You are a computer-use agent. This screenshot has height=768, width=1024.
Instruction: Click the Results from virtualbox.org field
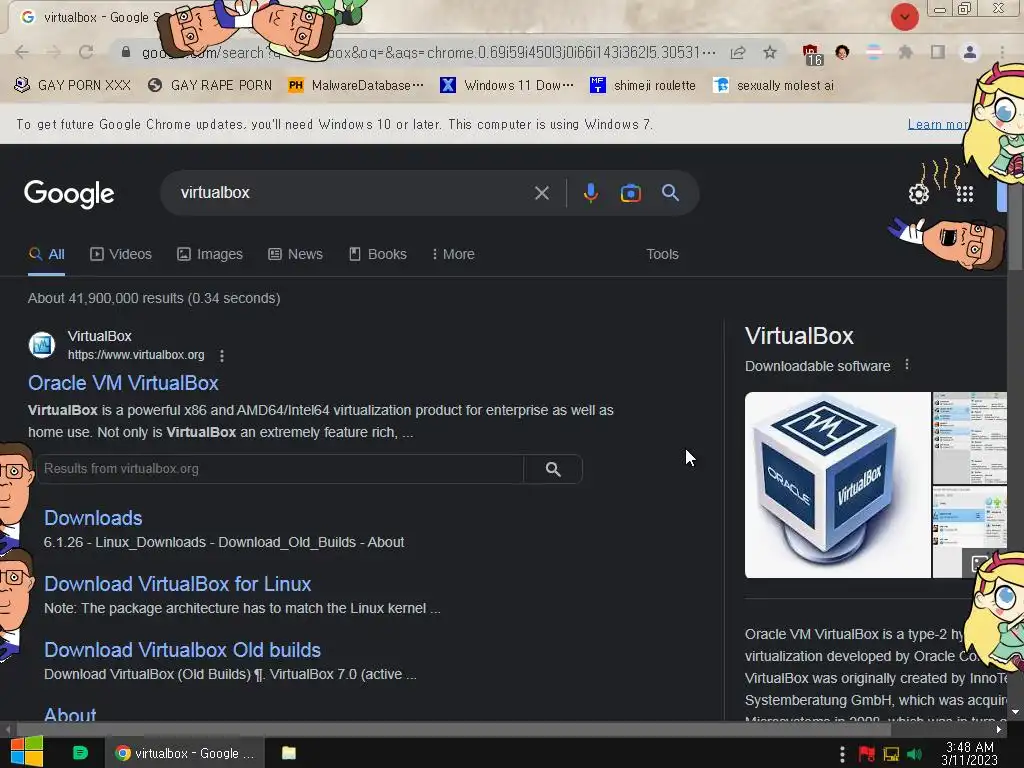(280, 469)
